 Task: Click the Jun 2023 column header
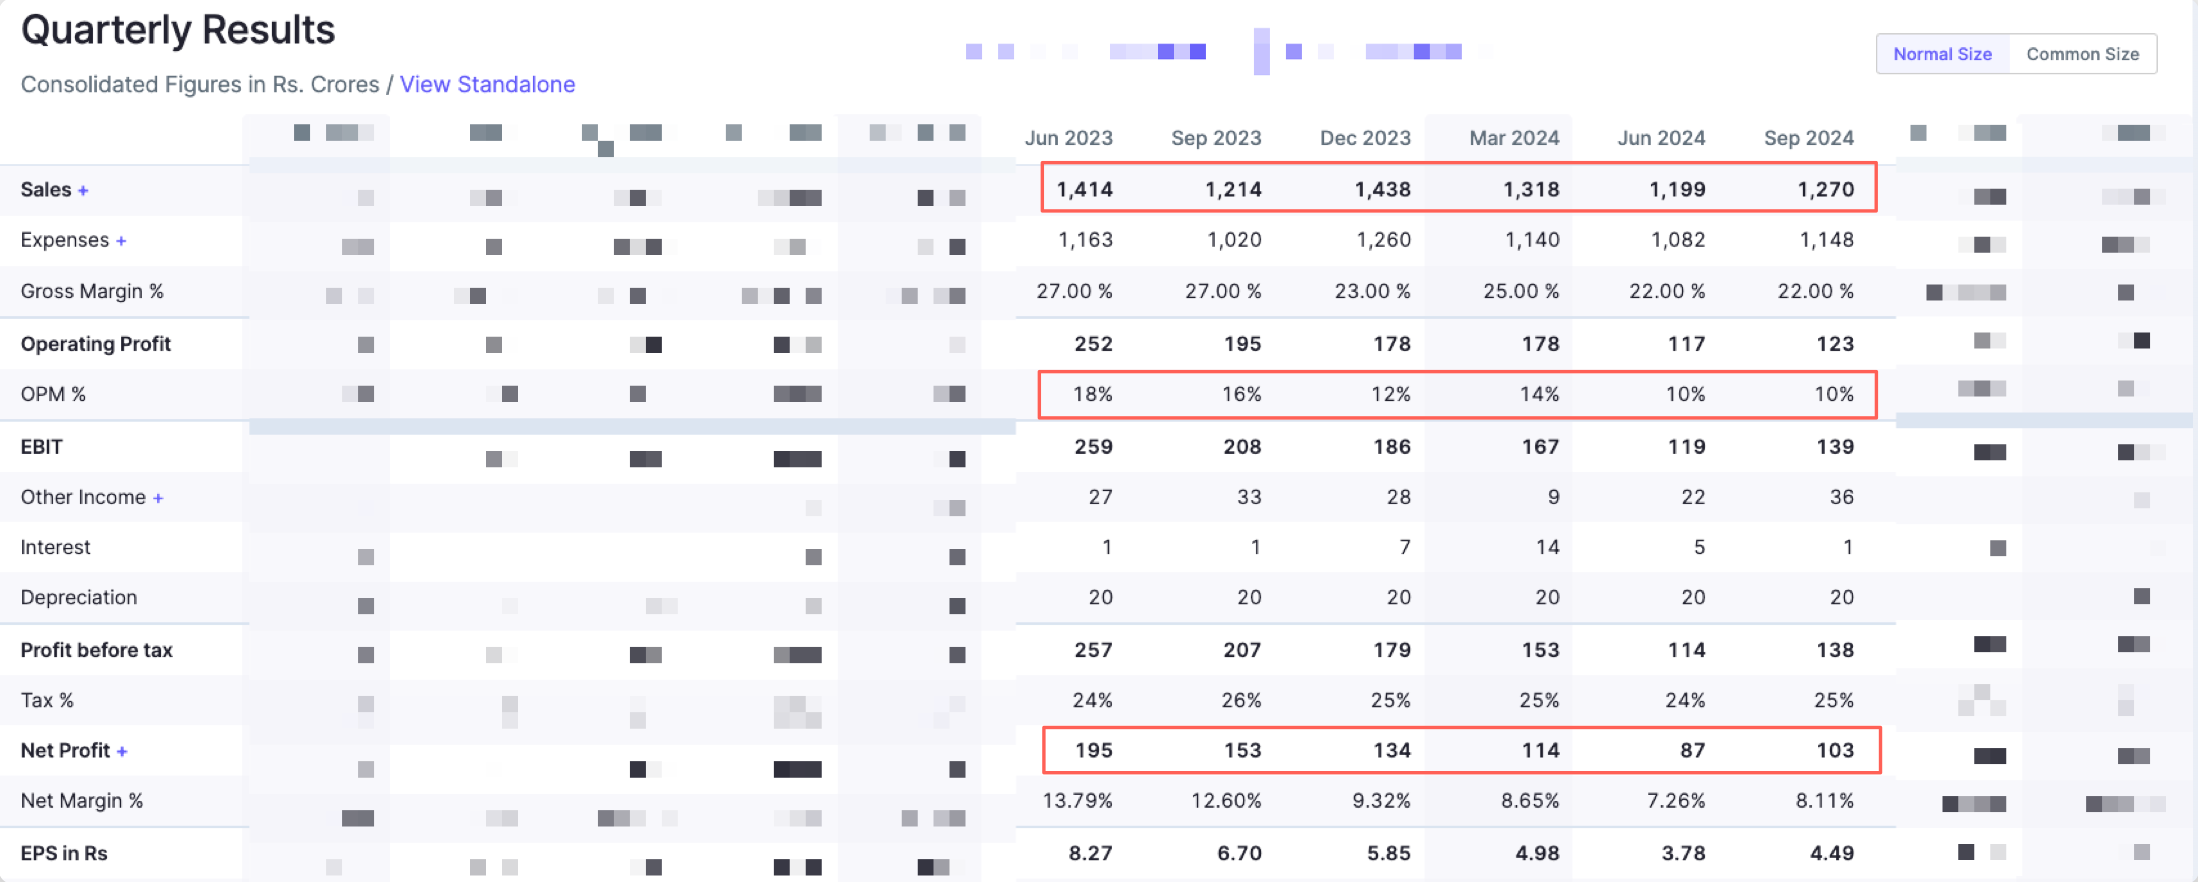tap(1068, 138)
